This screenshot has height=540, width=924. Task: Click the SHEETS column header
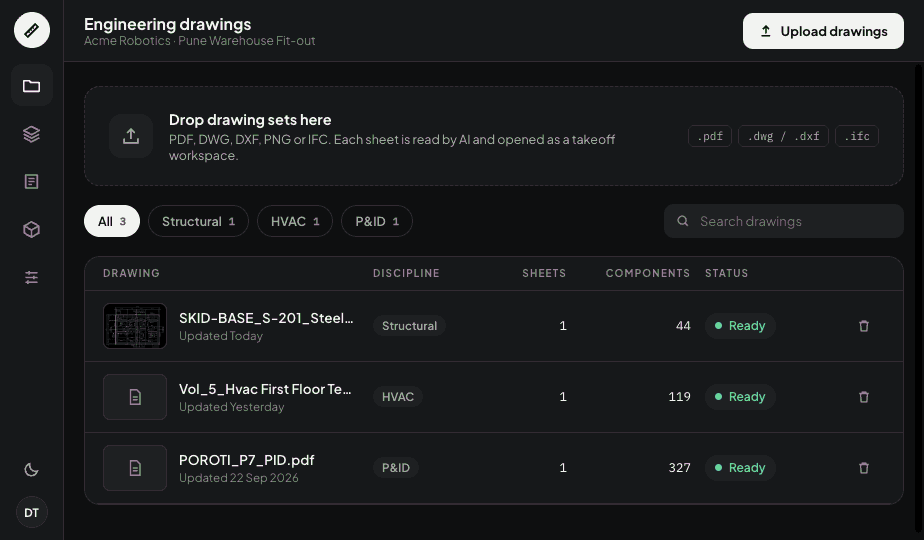coord(544,273)
